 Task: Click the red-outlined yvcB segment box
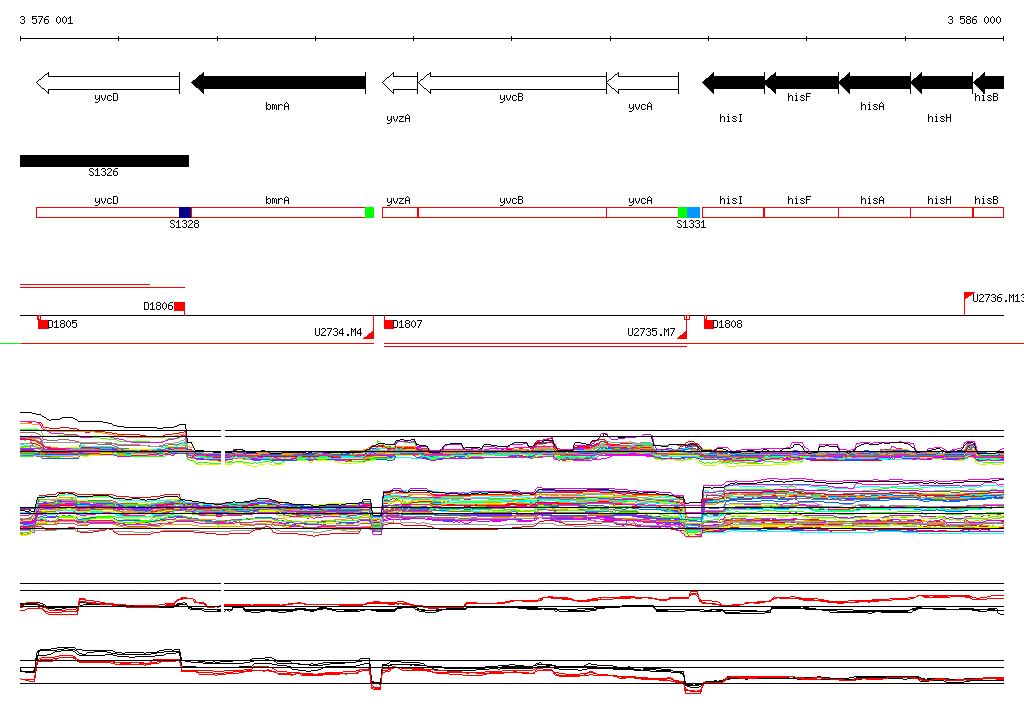point(512,212)
